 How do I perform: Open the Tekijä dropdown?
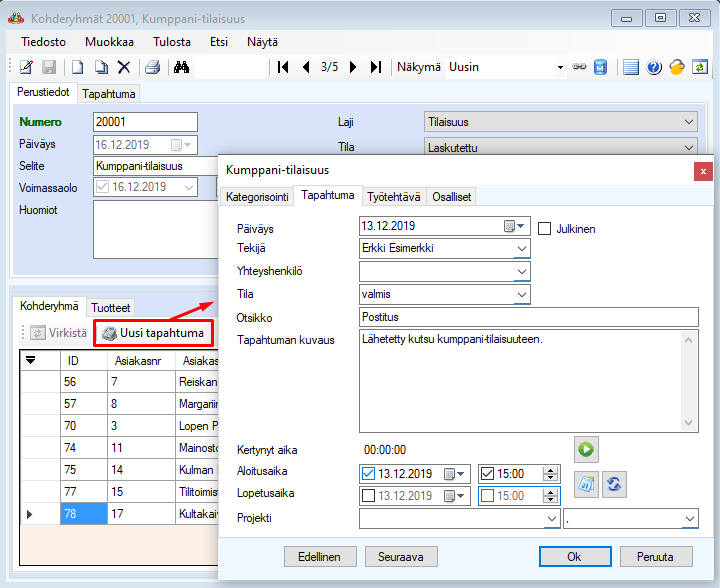(x=522, y=248)
